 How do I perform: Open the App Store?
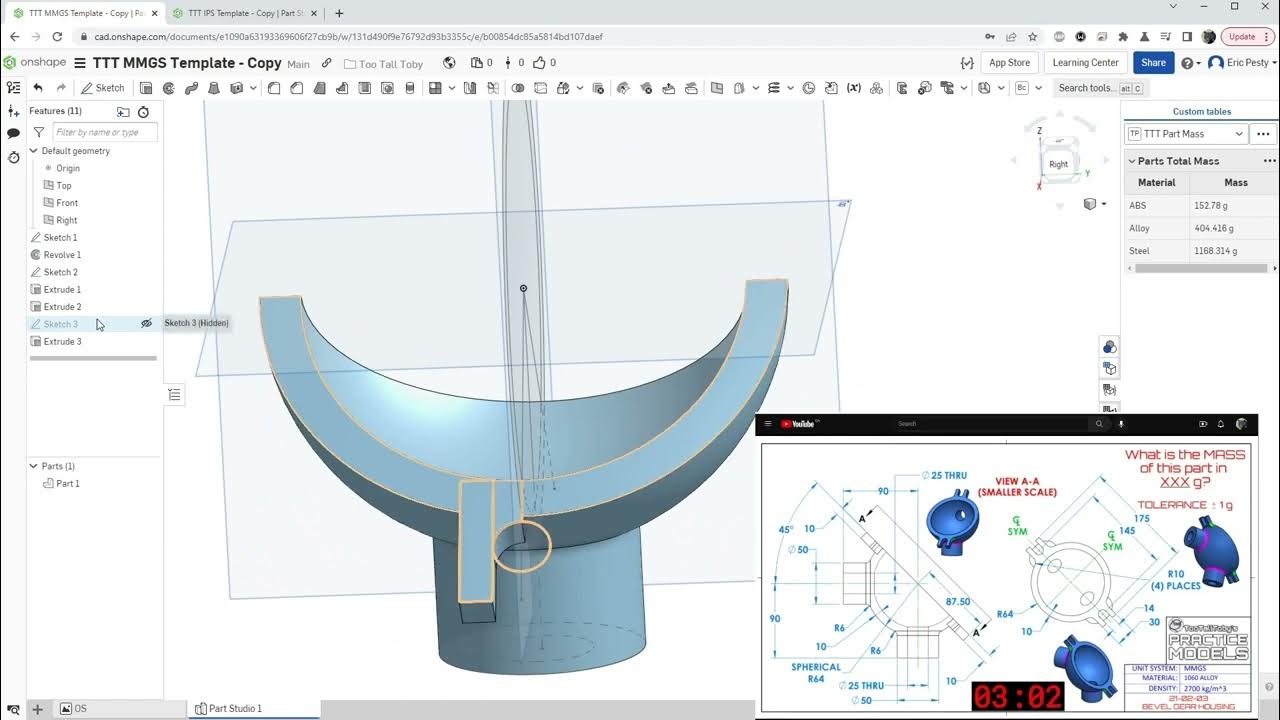coord(1009,63)
